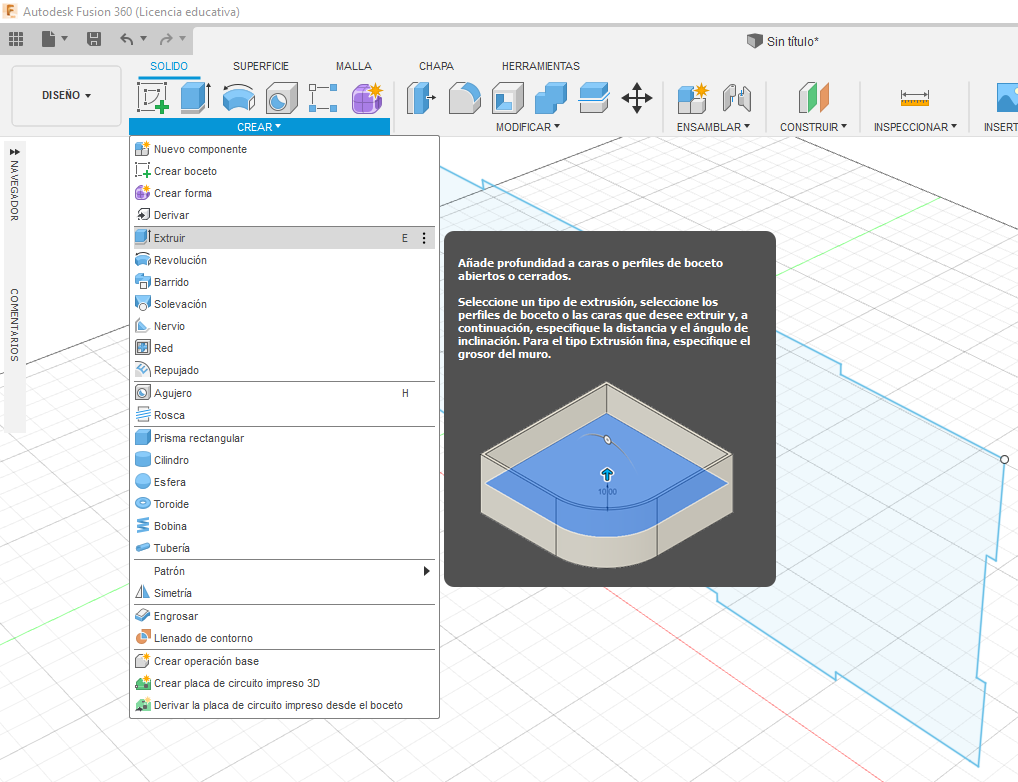This screenshot has width=1018, height=782.
Task: Choose Crear forma from the menu
Action: (284, 194)
